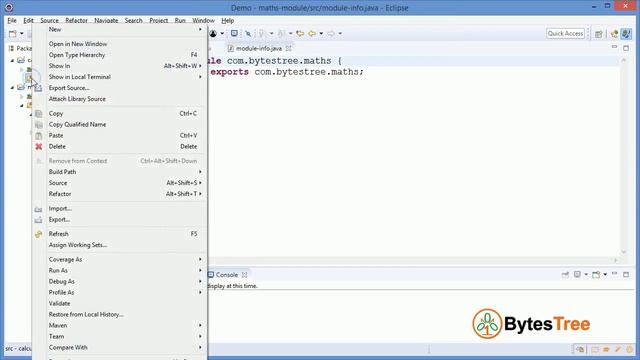The width and height of the screenshot is (640, 360).
Task: Open the Search menu
Action: pyautogui.click(x=133, y=20)
